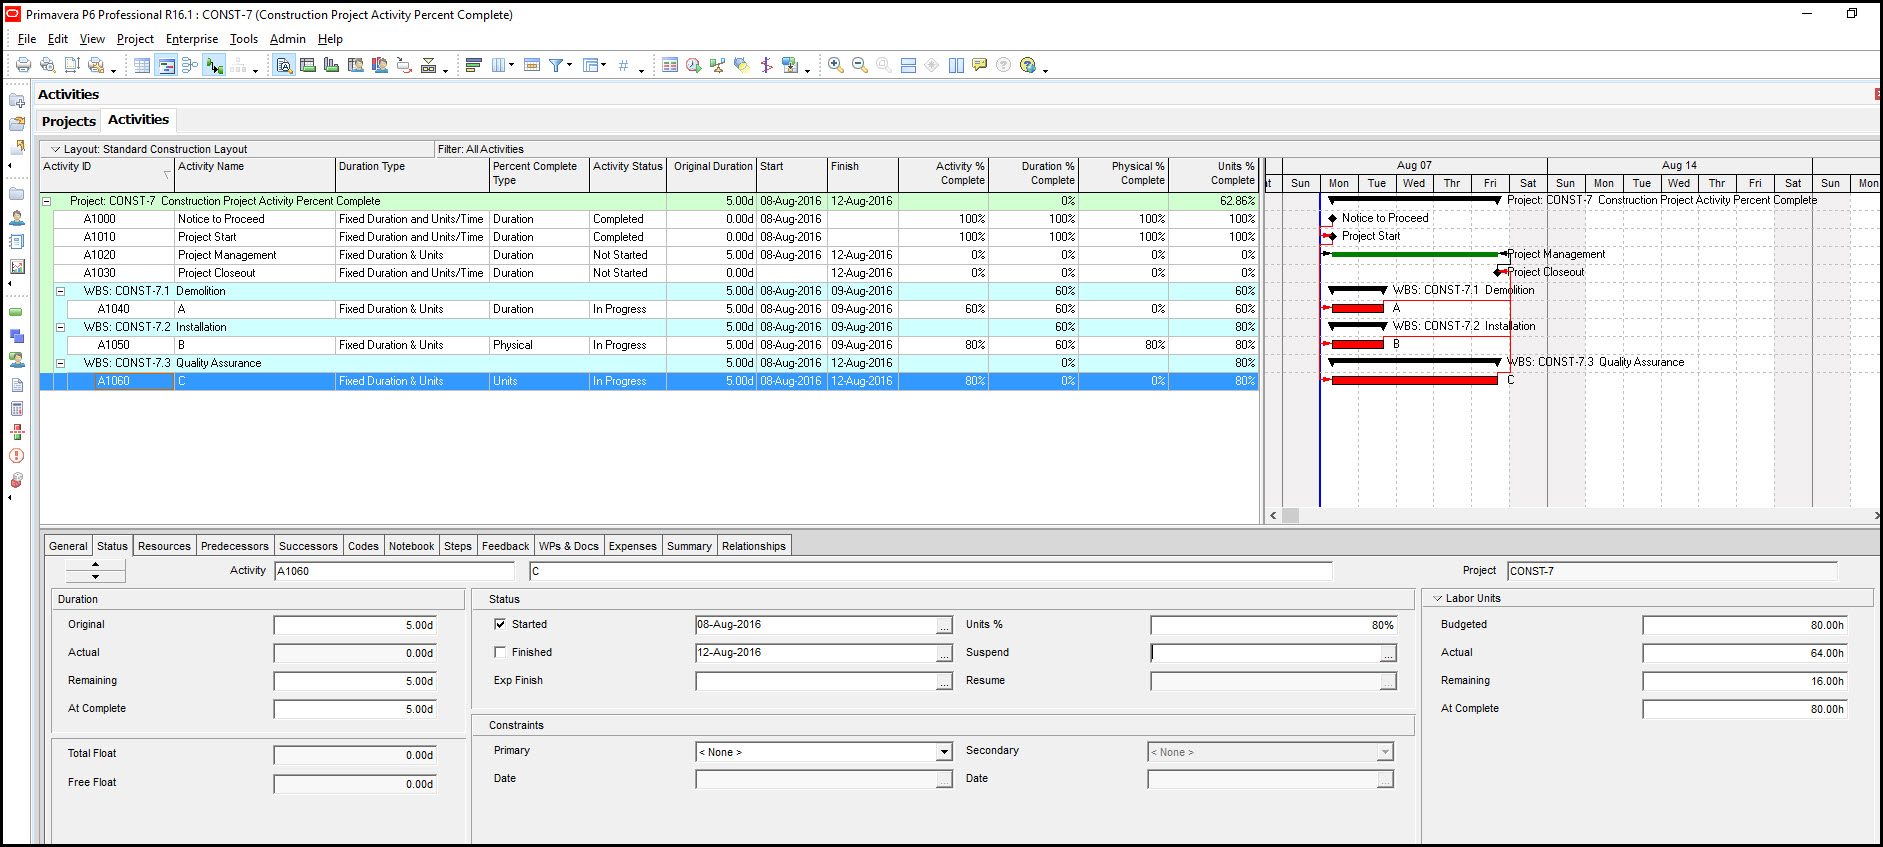Click the green Project Management Gantt bar

tap(1415, 254)
